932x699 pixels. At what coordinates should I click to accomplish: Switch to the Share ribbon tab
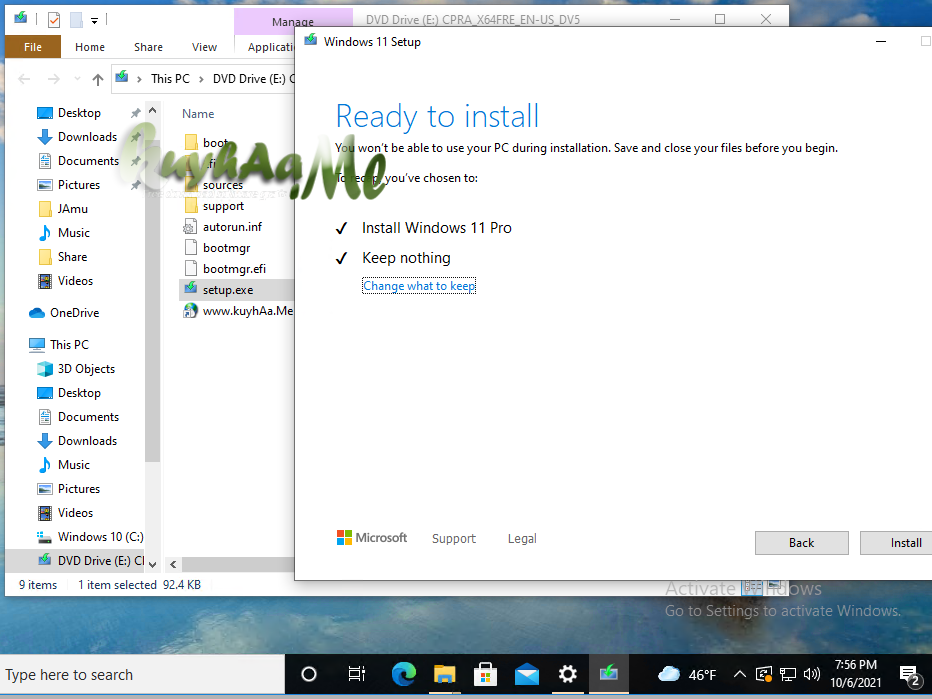tap(148, 47)
